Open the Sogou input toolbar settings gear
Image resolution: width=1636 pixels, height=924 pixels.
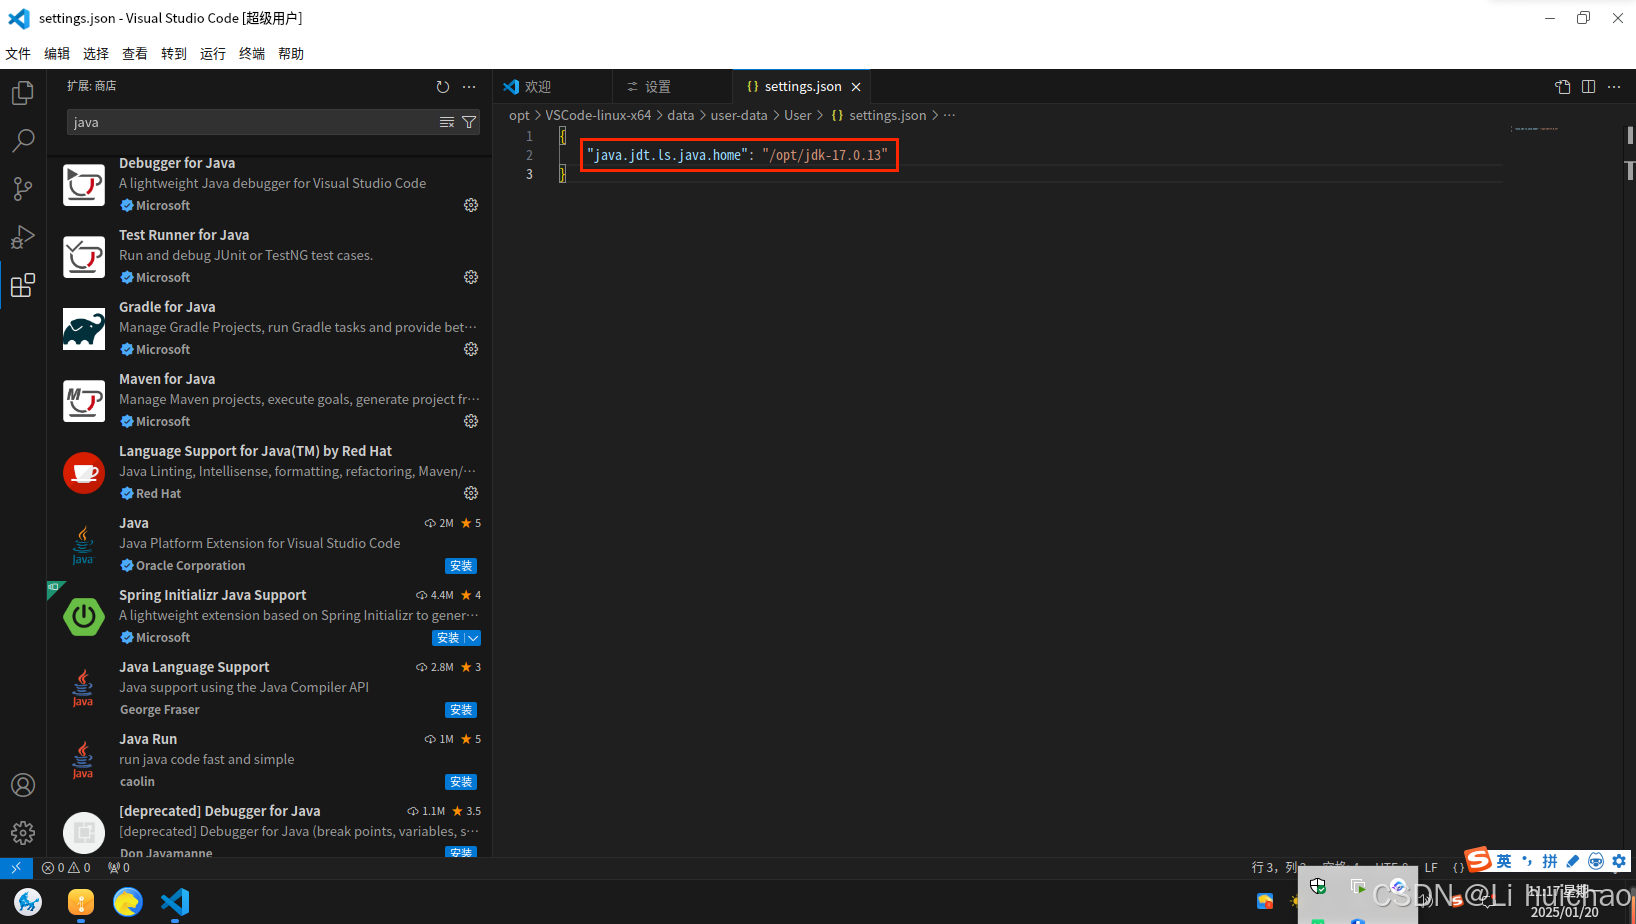(1619, 861)
